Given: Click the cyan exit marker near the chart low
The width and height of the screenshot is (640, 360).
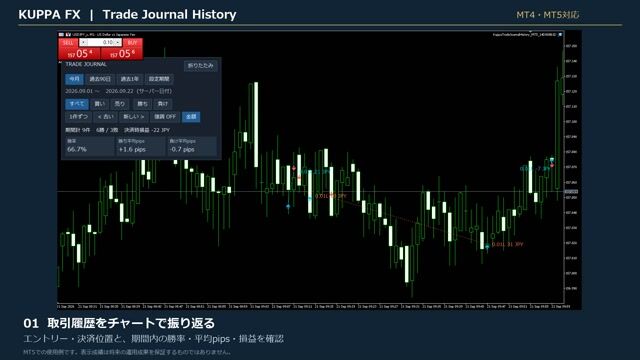Looking at the screenshot, I should tap(487, 247).
